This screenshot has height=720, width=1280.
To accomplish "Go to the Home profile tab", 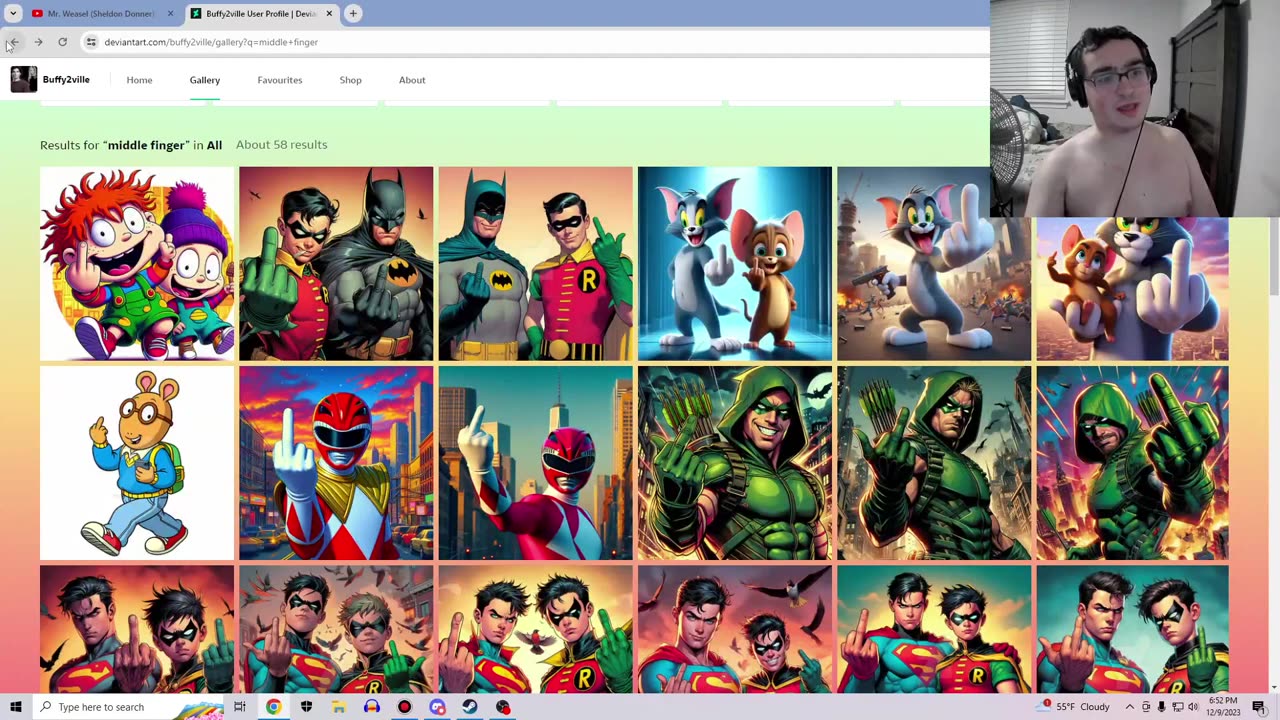I will 139,80.
